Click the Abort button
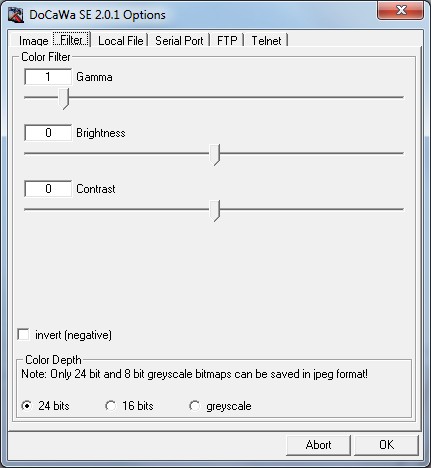The width and height of the screenshot is (431, 468). [318, 445]
